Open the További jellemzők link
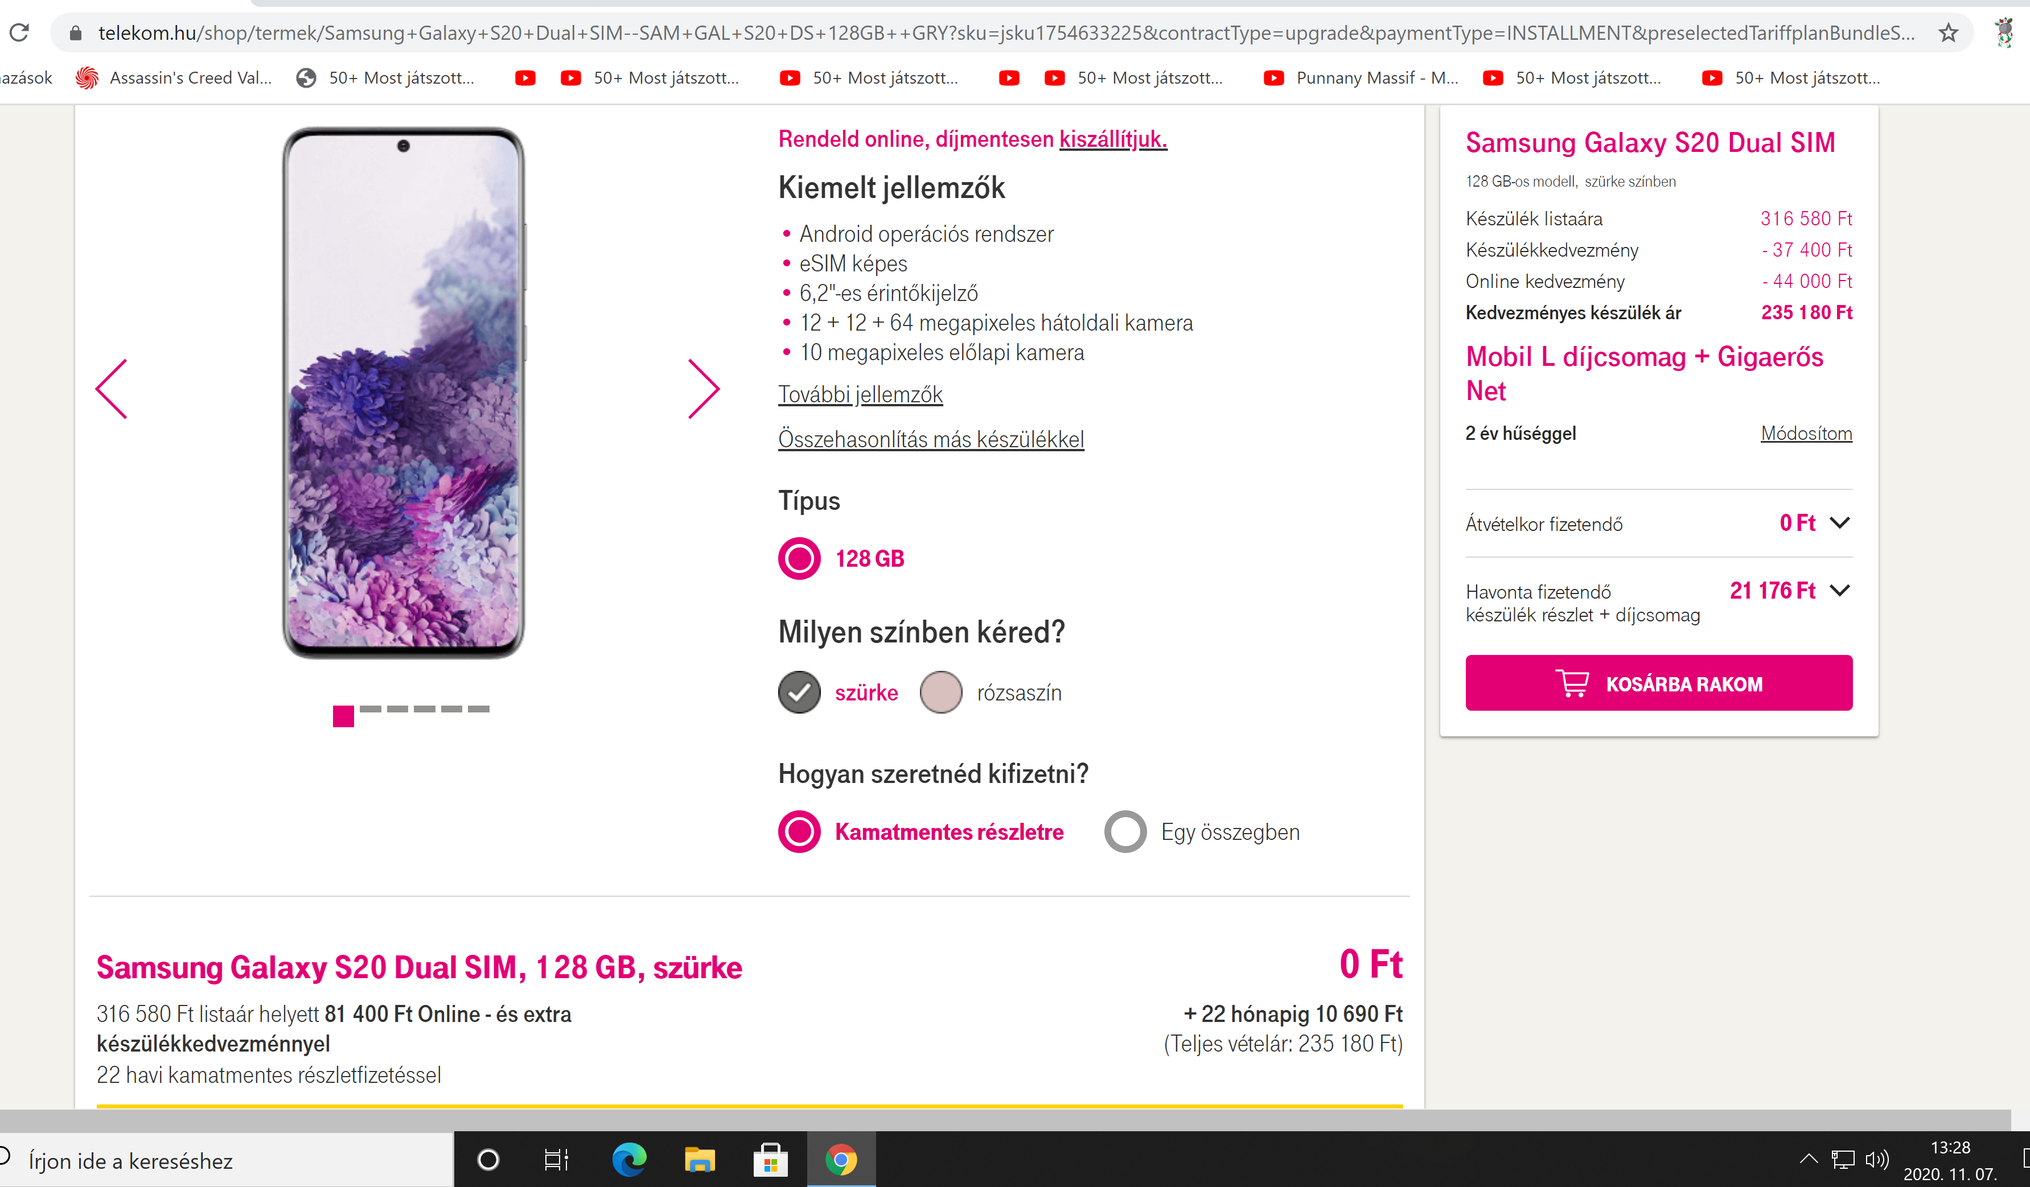 [x=860, y=394]
